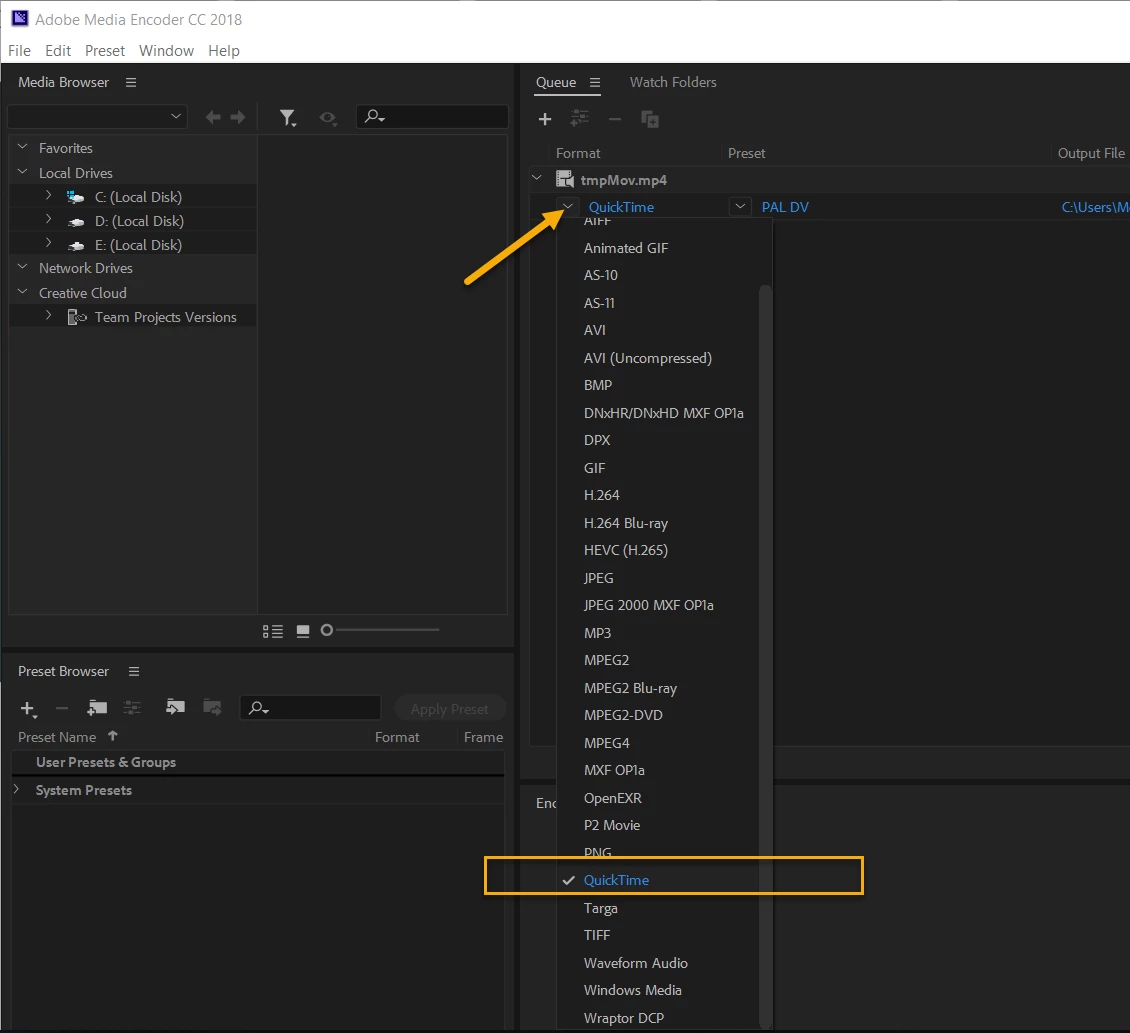Open the Edit menu
Image resolution: width=1130 pixels, height=1033 pixels.
[x=58, y=50]
